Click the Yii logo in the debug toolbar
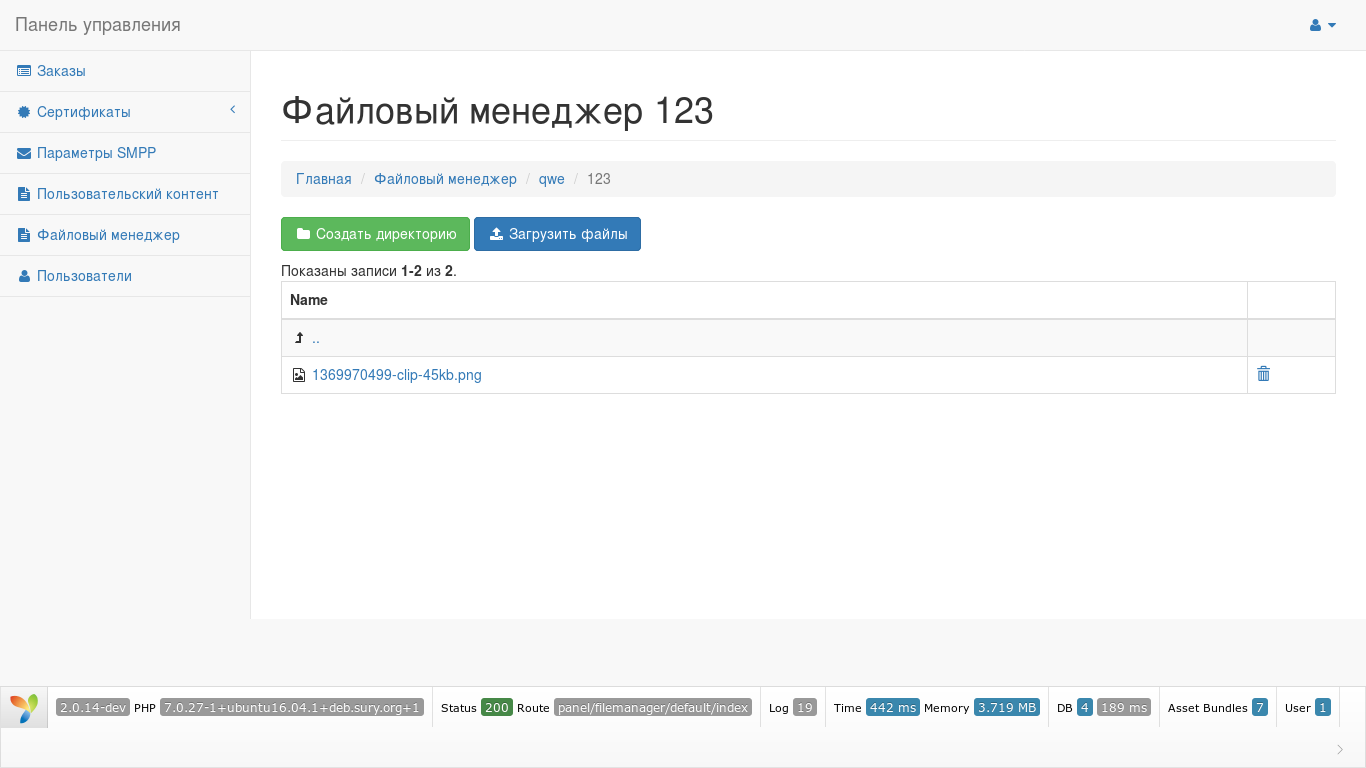The height and width of the screenshot is (768, 1366). click(24, 707)
